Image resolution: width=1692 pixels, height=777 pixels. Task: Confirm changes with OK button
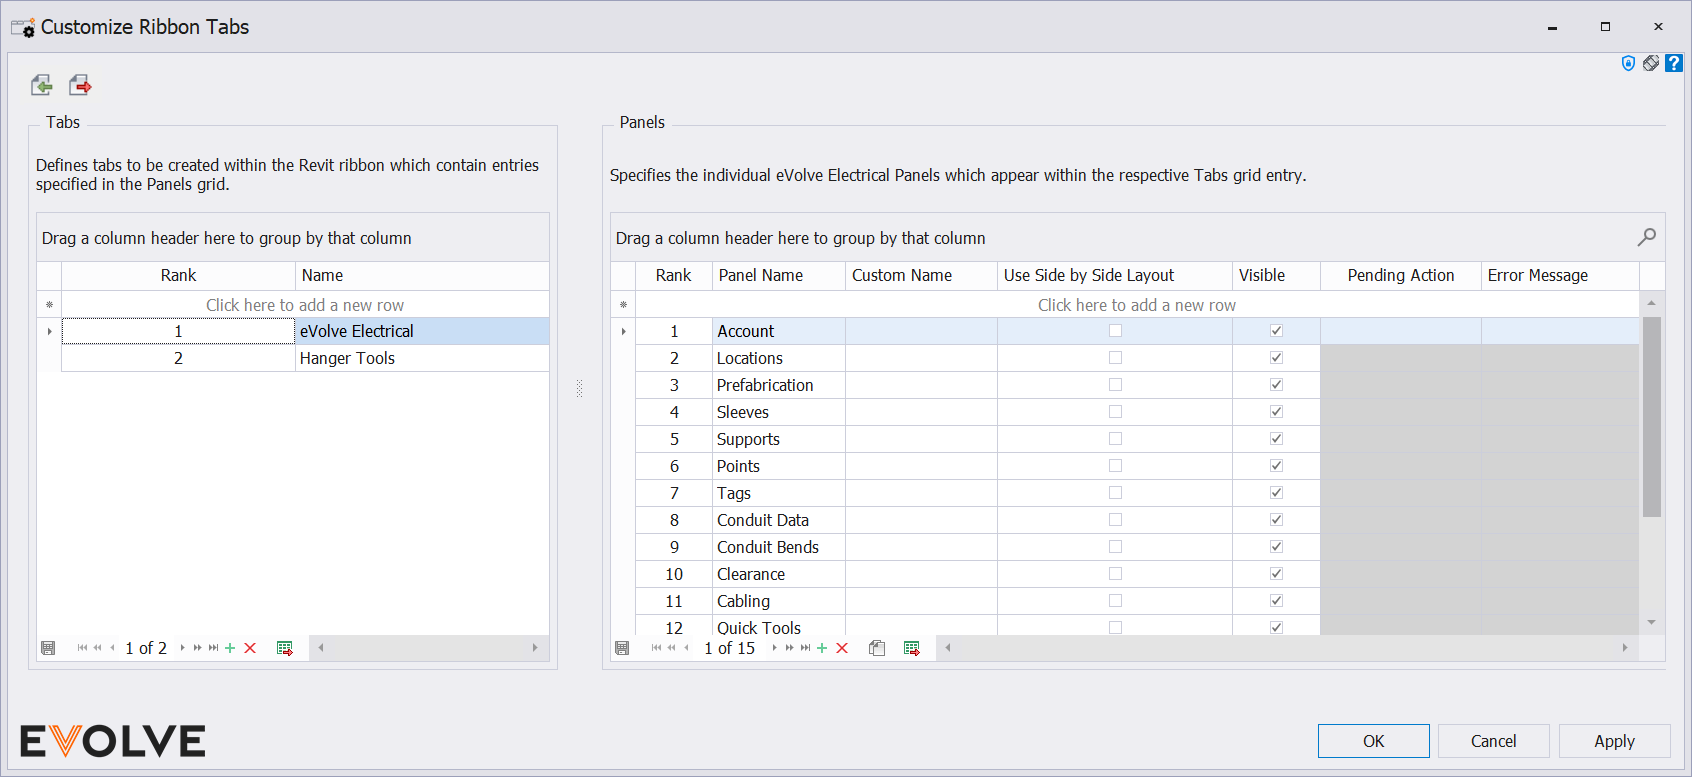[1373, 741]
